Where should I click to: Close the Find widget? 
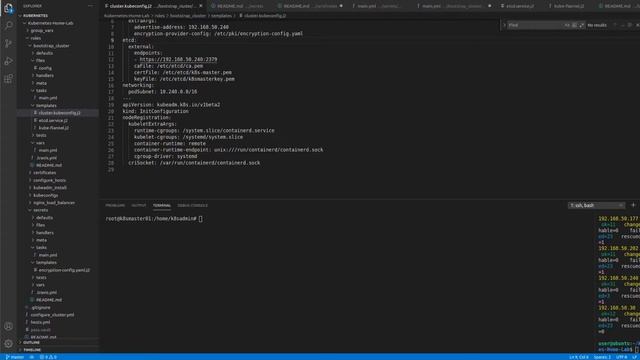637,25
